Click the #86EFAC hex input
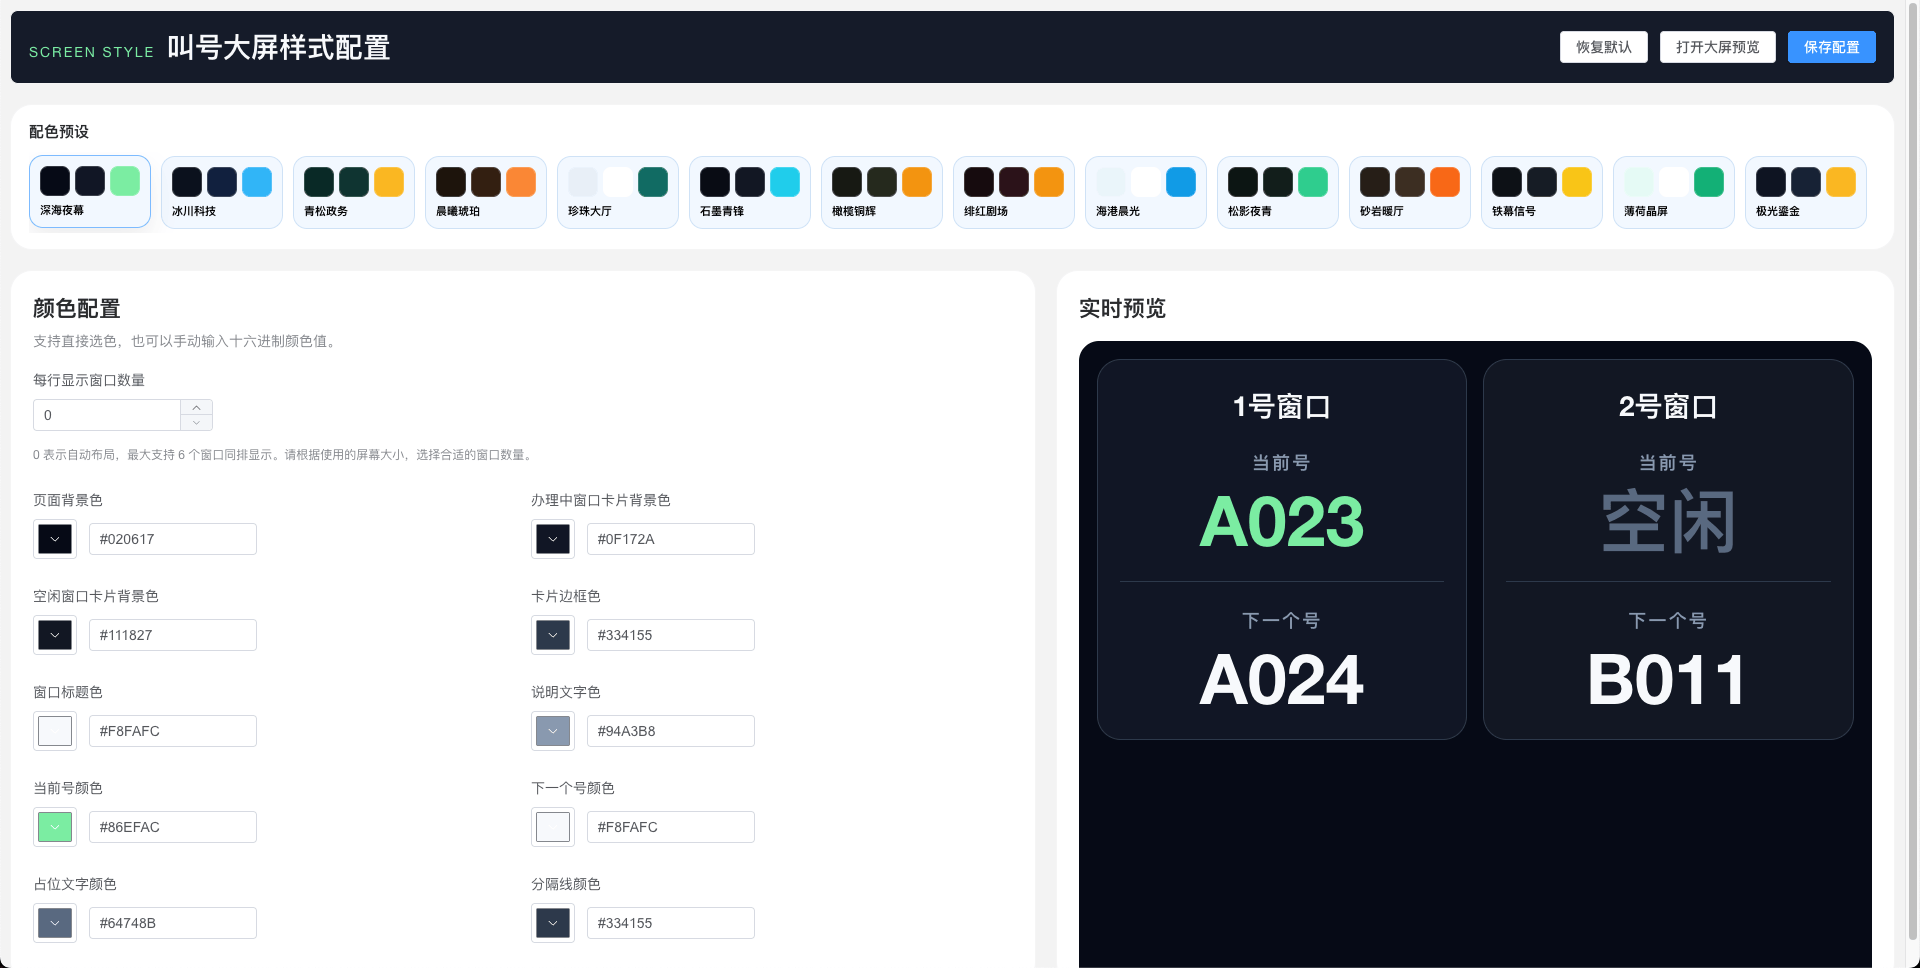1920x968 pixels. (173, 827)
